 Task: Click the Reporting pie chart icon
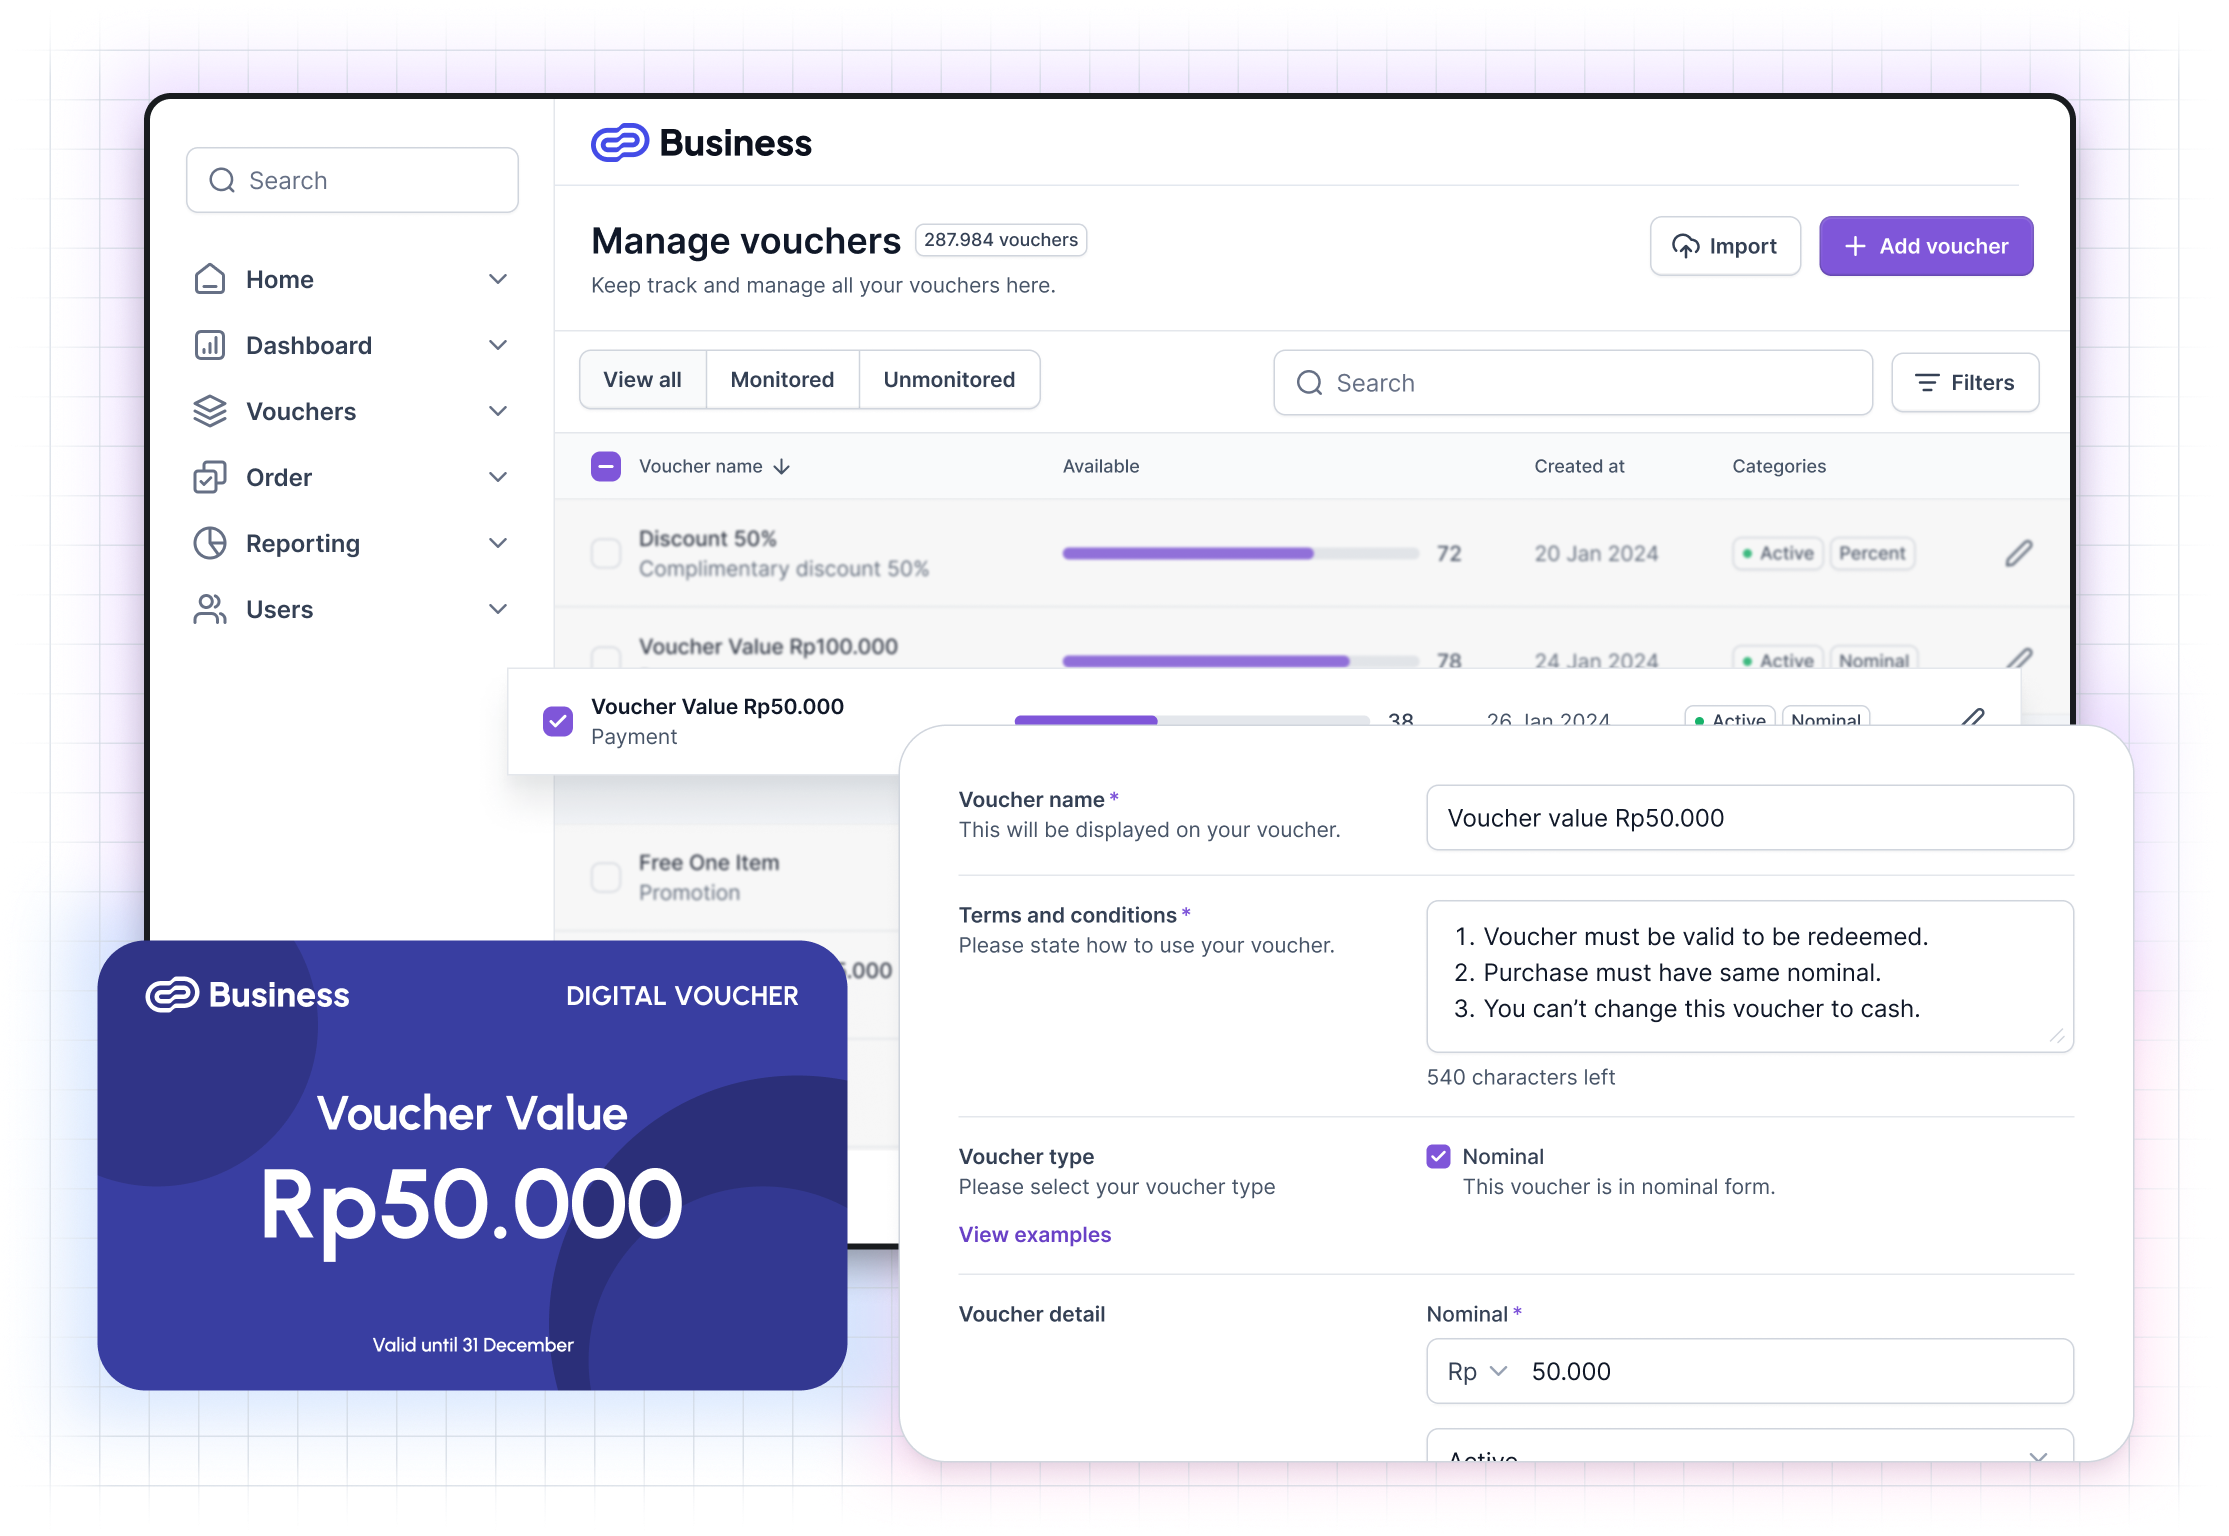click(209, 543)
